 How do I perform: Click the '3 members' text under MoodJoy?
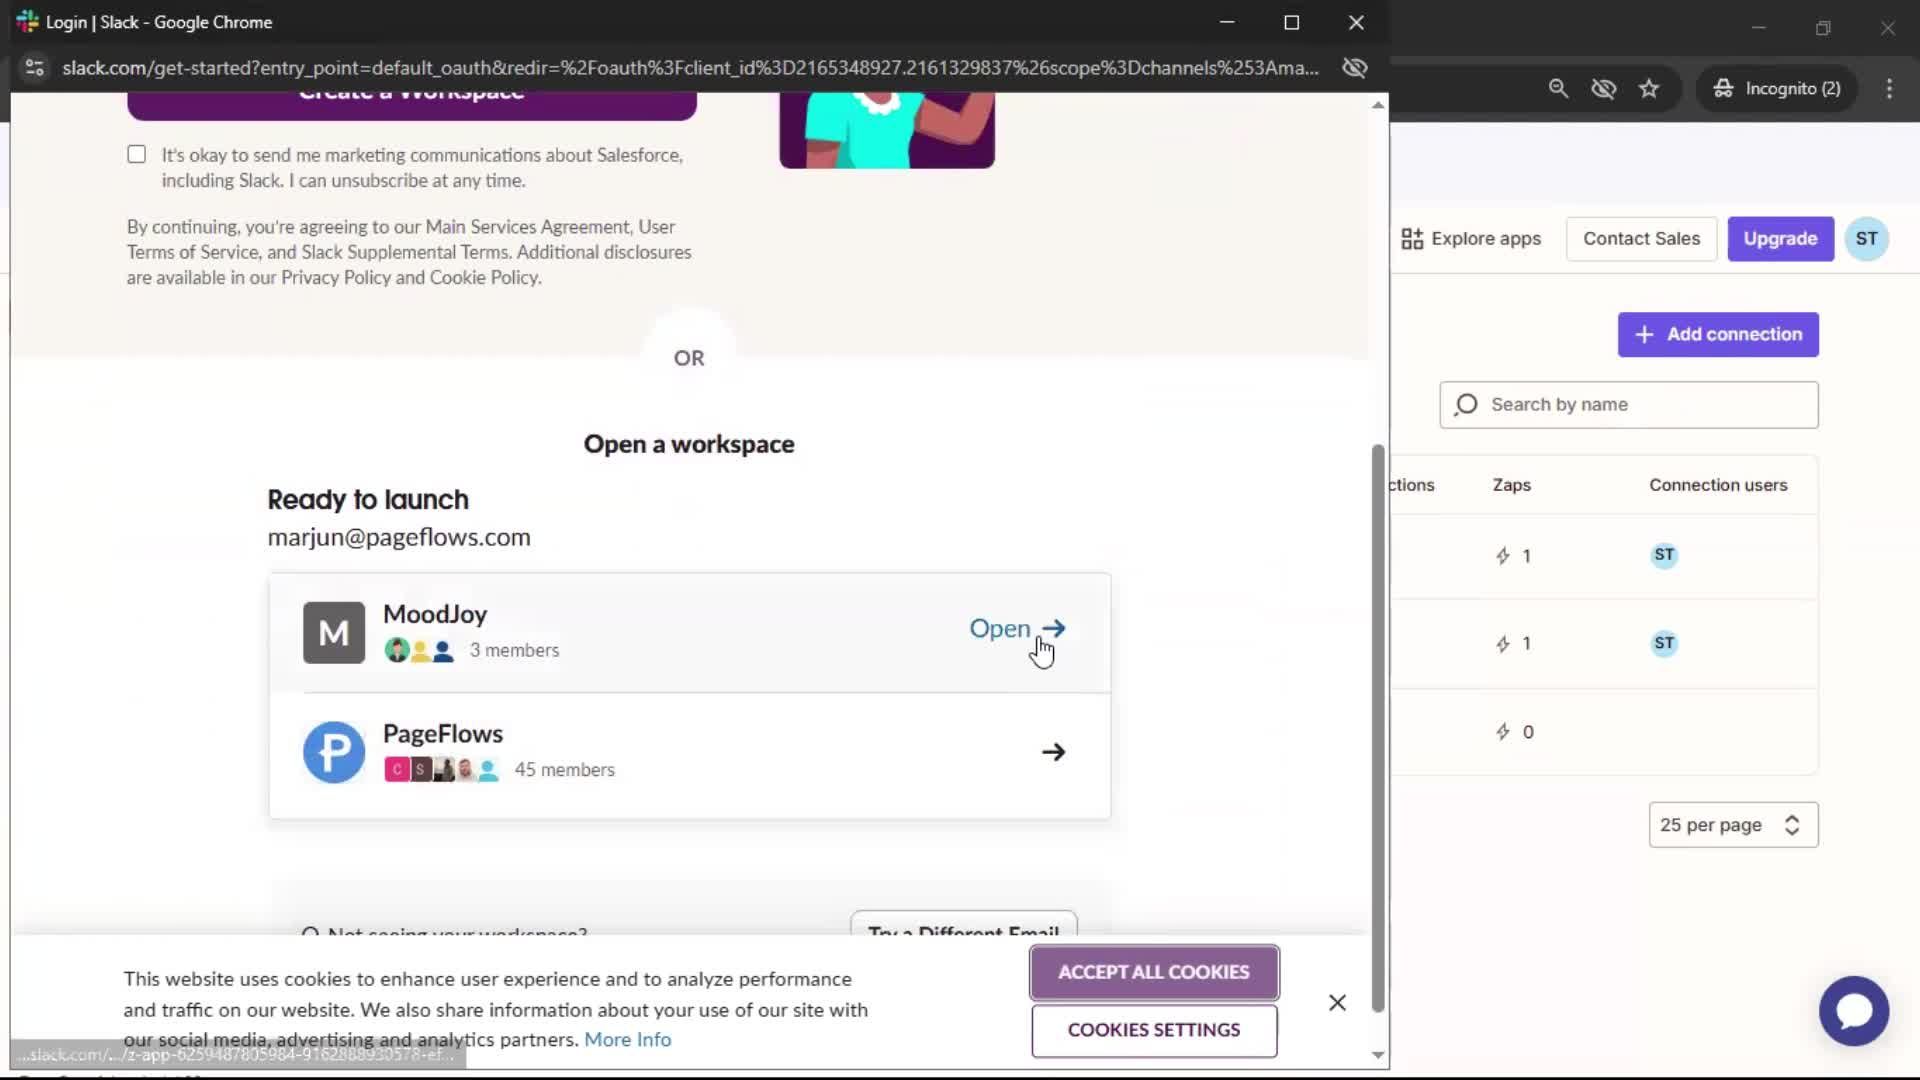click(514, 651)
